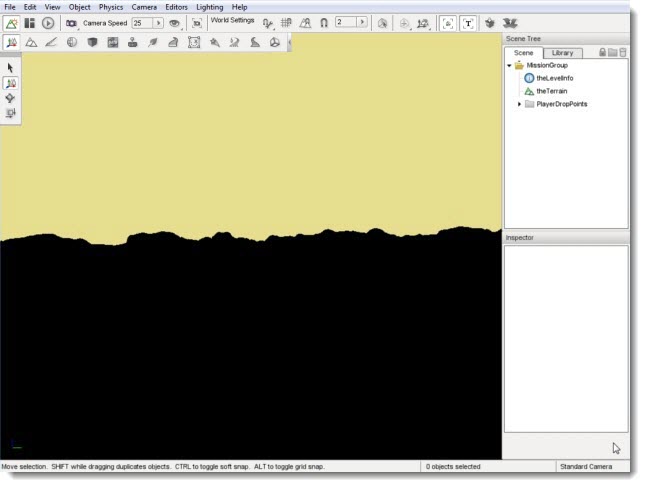Switch to the Library tab
Viewport: 645px width, 487px height.
[562, 52]
